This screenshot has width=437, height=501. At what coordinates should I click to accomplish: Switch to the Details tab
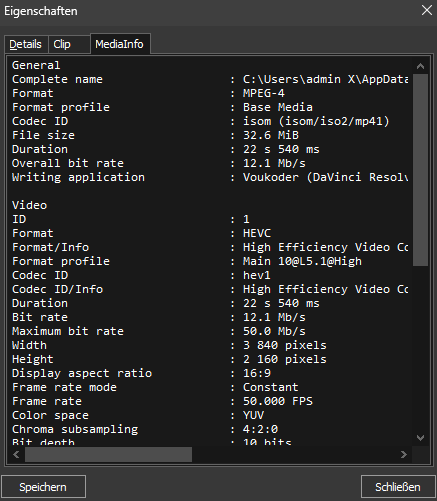coord(26,44)
